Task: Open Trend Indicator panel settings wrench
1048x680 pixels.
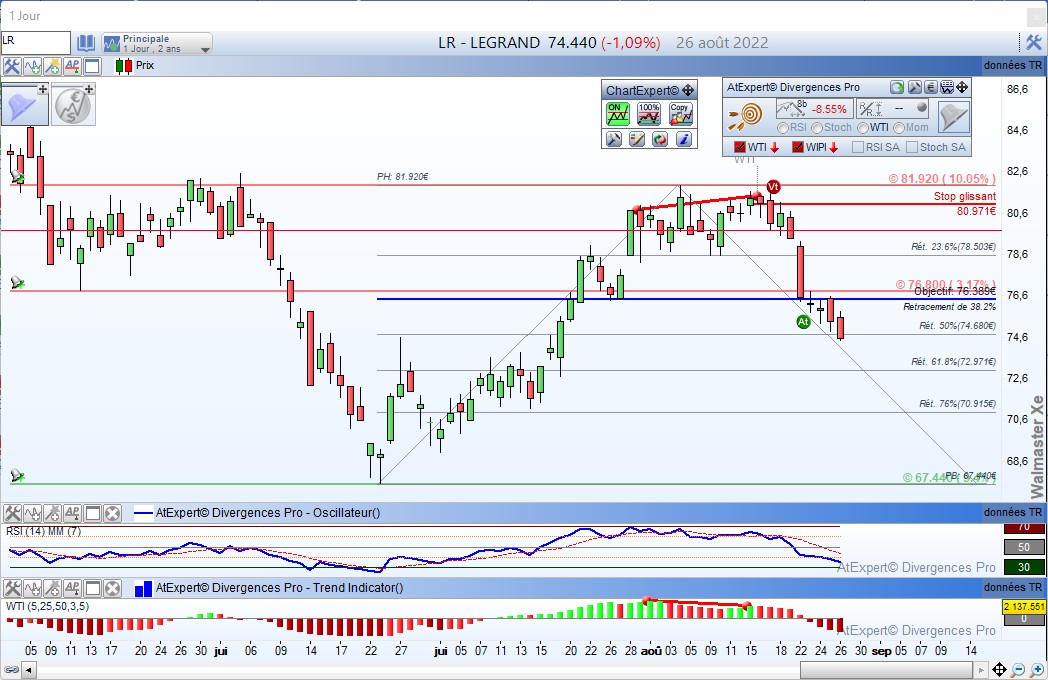Action: [x=12, y=588]
